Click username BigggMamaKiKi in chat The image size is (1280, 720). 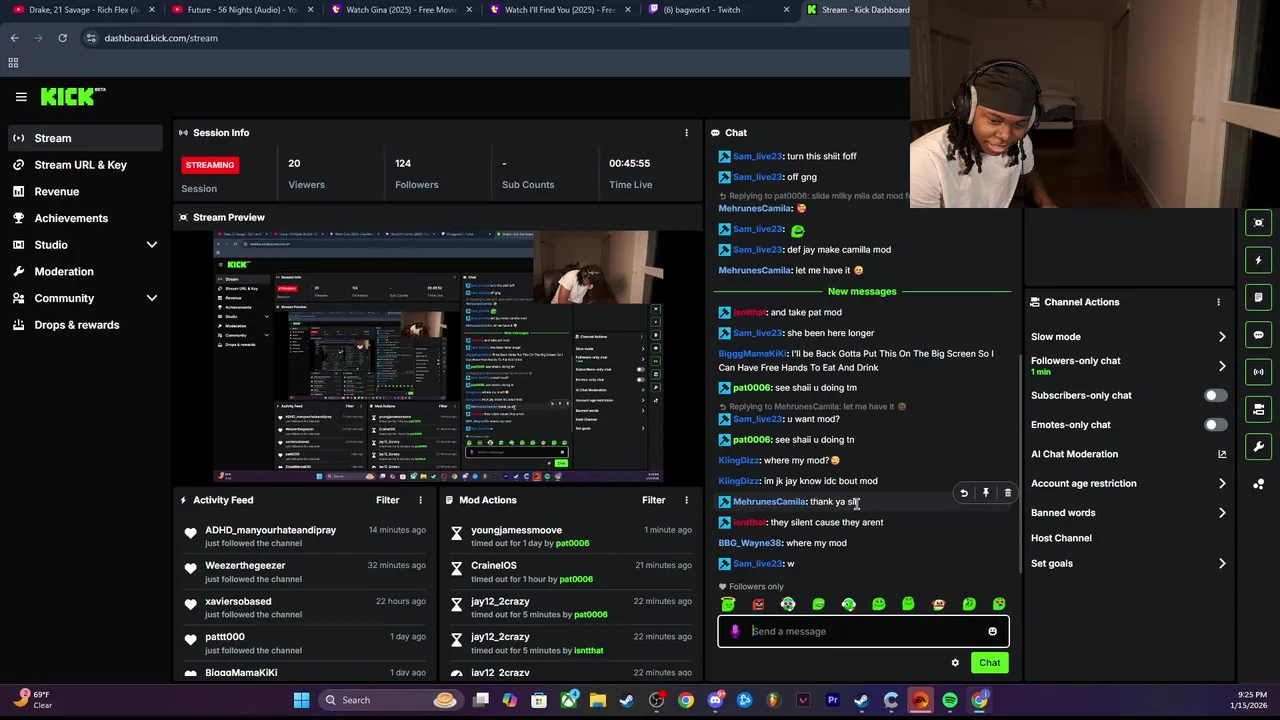(752, 354)
